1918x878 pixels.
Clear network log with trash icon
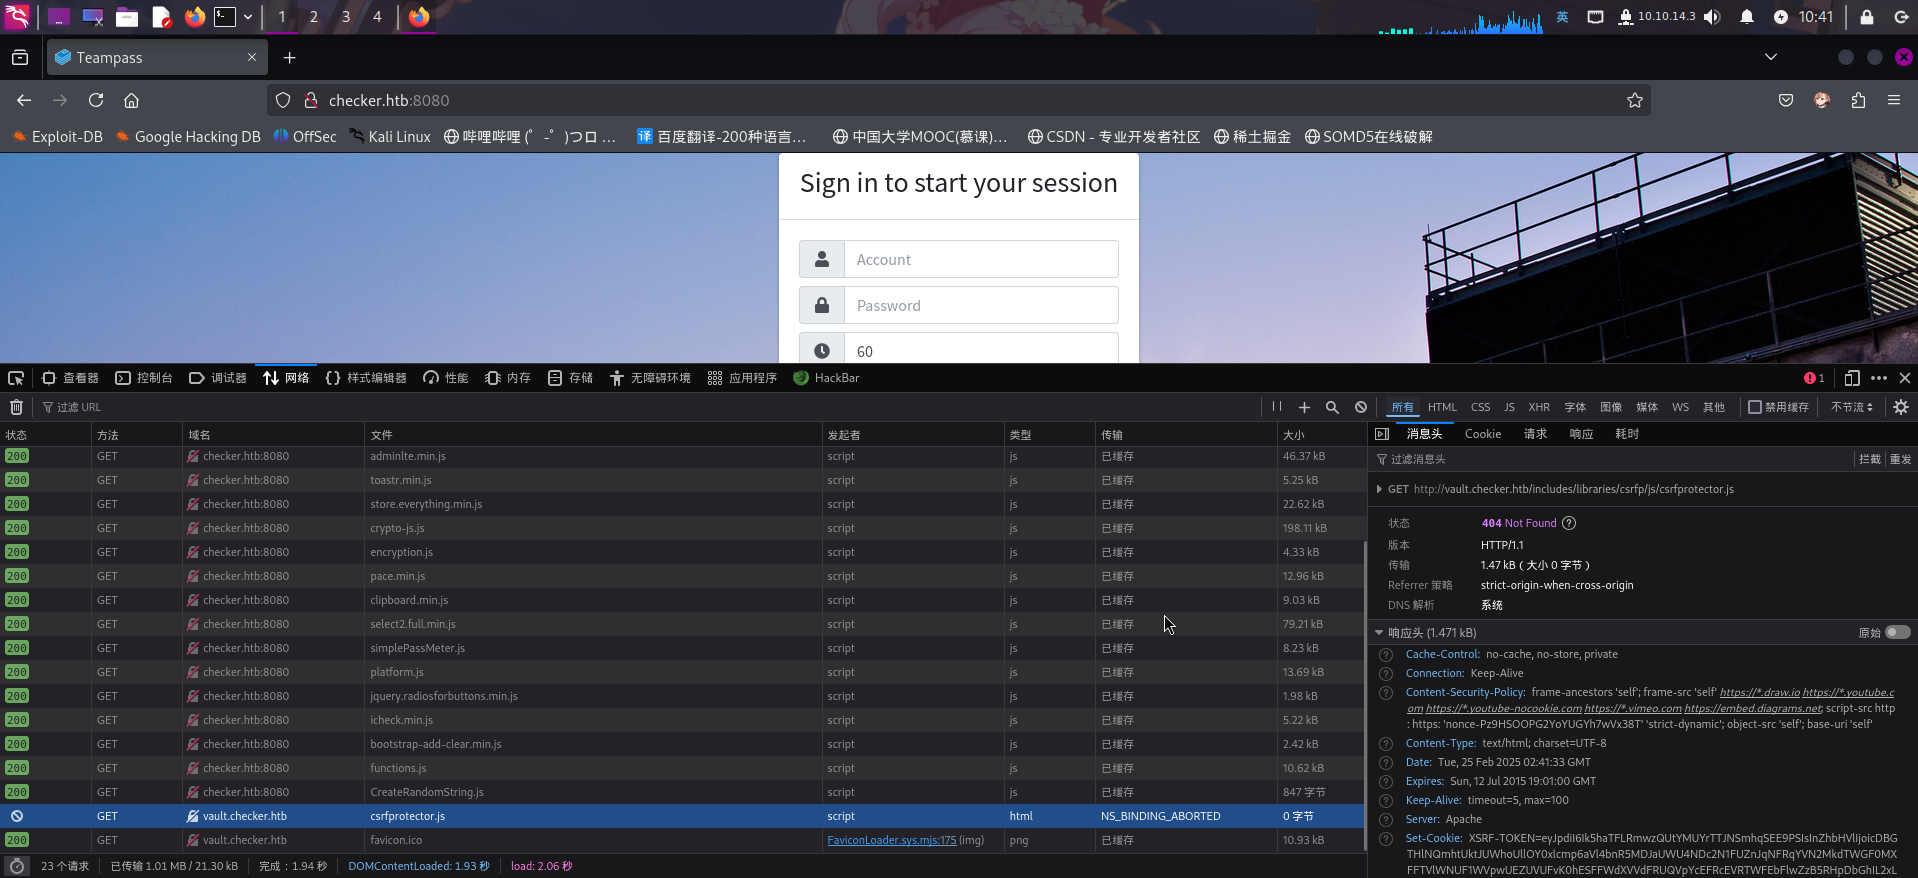(16, 407)
